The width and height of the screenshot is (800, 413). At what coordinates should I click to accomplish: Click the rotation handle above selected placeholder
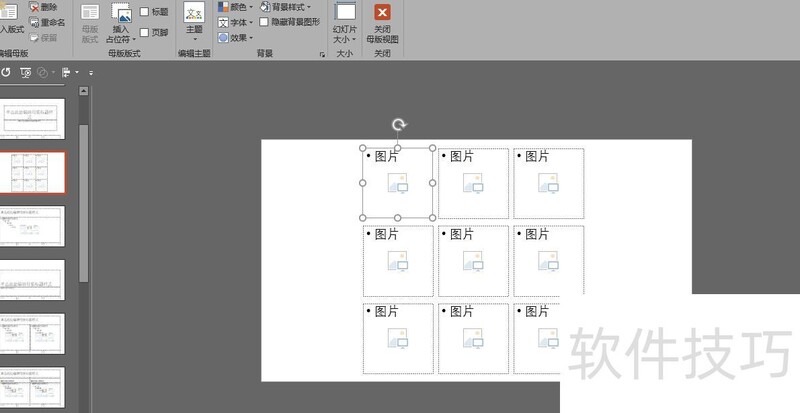point(398,125)
